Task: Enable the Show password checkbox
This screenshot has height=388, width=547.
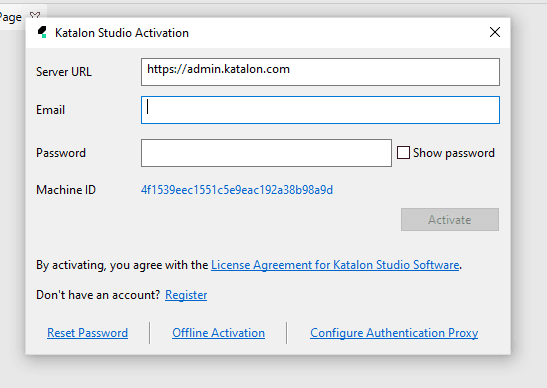Action: (403, 153)
